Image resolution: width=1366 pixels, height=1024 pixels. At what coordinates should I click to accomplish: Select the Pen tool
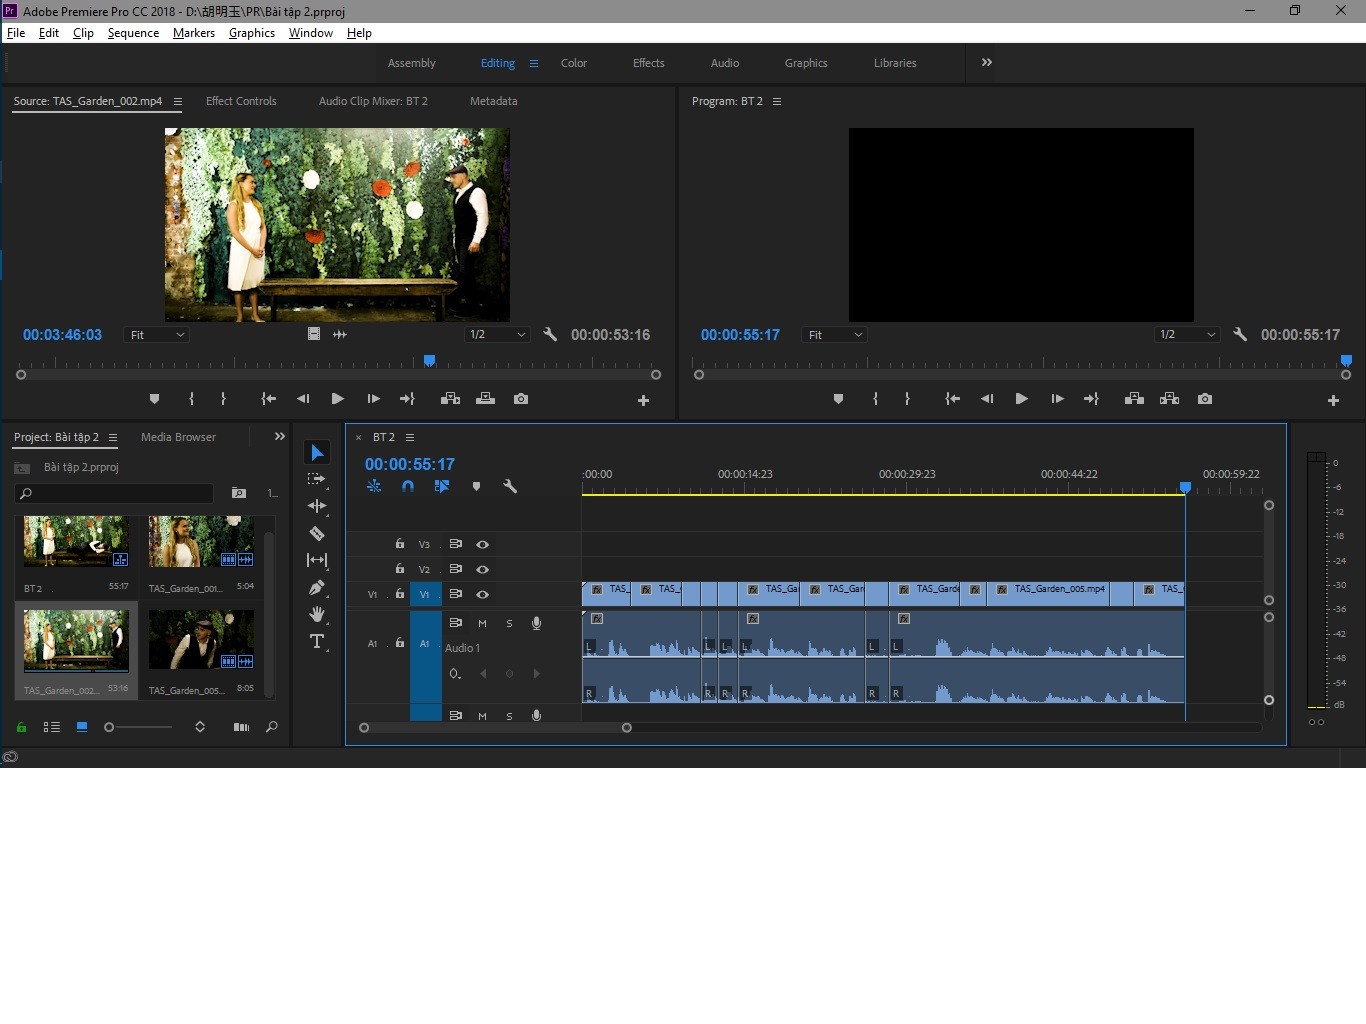(317, 587)
